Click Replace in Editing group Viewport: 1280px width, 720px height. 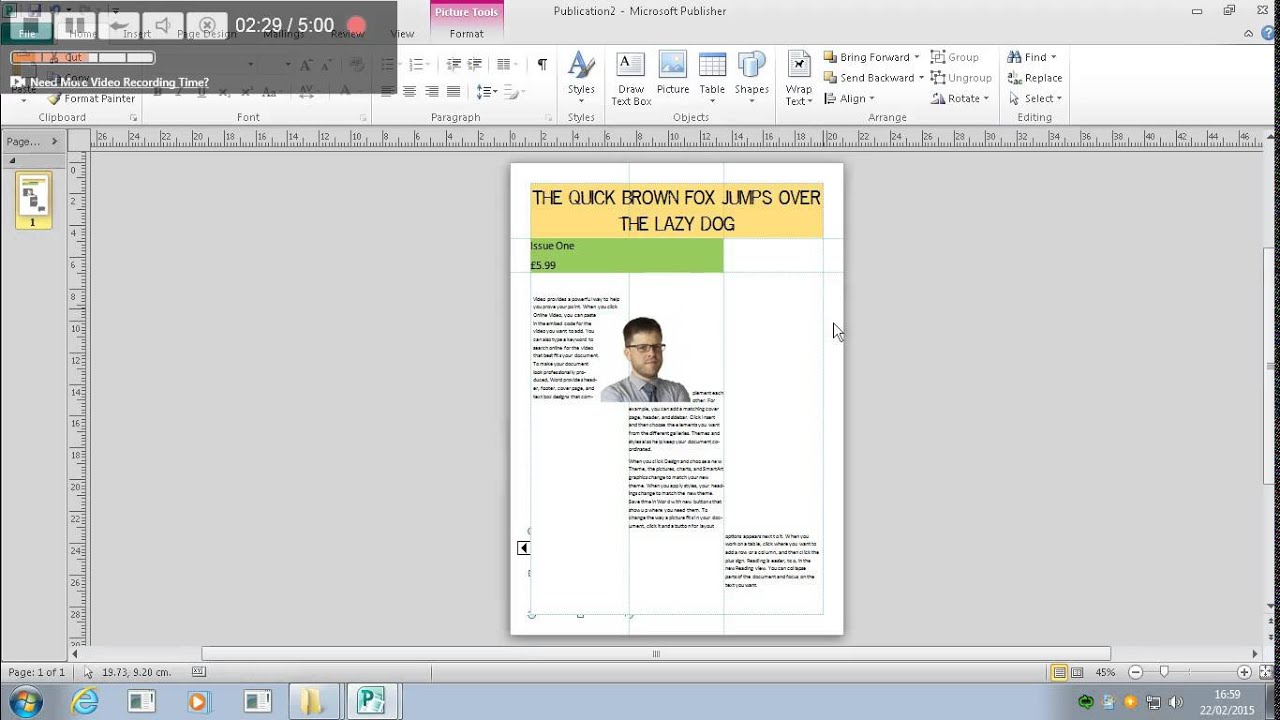(x=1035, y=77)
